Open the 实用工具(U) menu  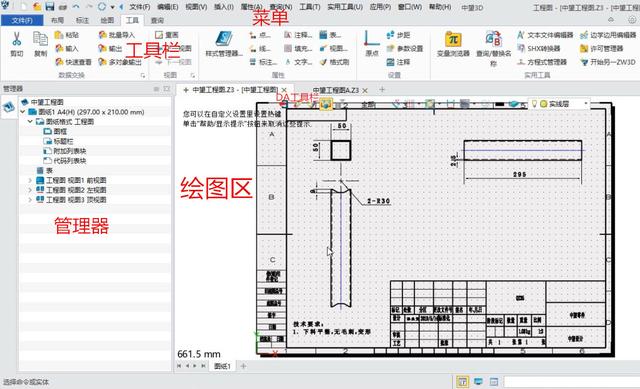click(x=345, y=7)
